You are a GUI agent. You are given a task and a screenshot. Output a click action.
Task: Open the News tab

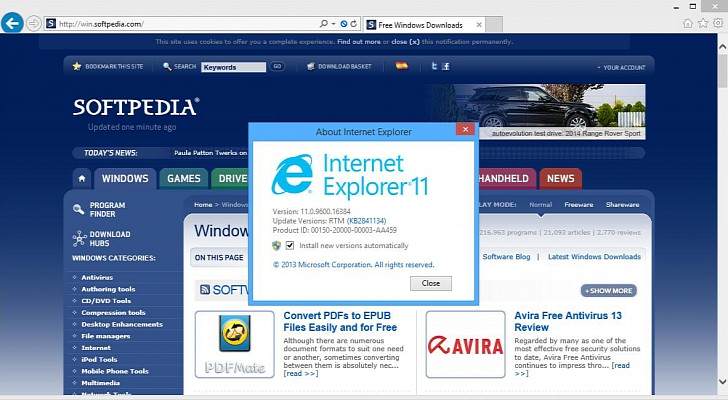(x=560, y=179)
